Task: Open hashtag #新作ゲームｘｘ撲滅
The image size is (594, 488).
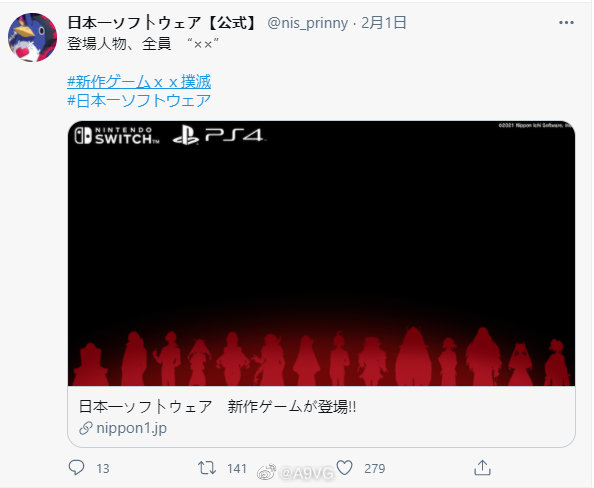Action: pyautogui.click(x=139, y=82)
